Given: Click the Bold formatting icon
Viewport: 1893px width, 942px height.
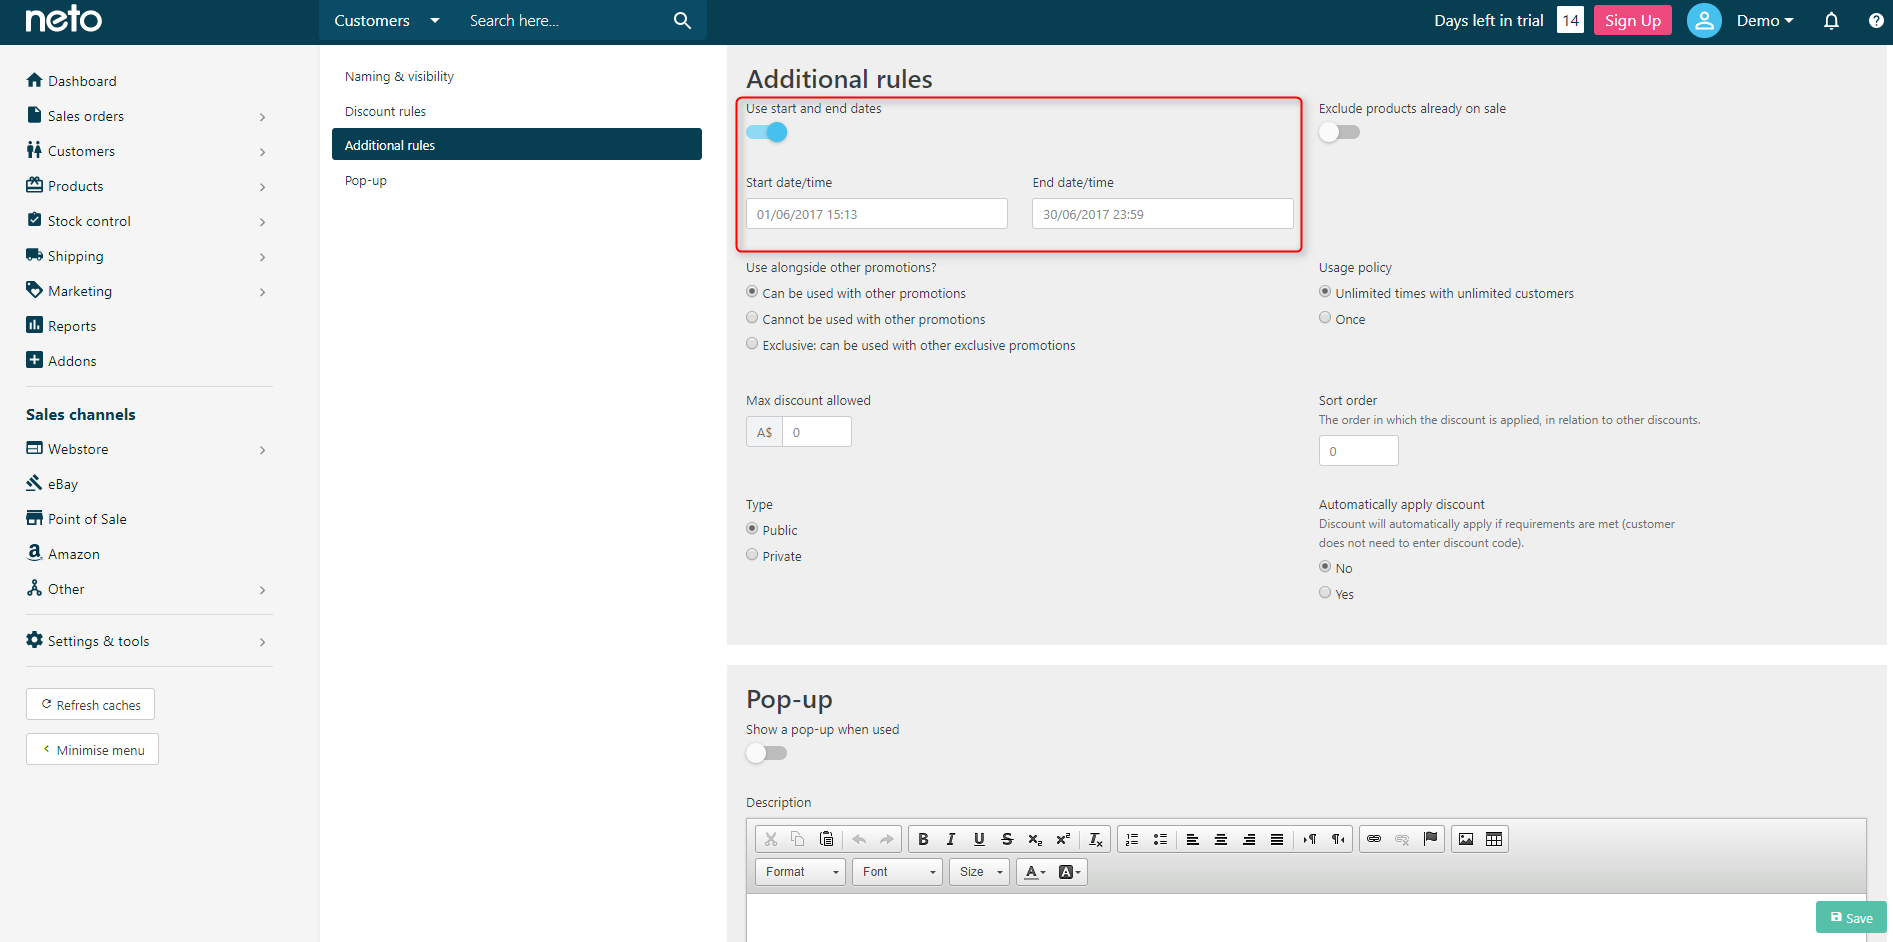Looking at the screenshot, I should pos(923,839).
